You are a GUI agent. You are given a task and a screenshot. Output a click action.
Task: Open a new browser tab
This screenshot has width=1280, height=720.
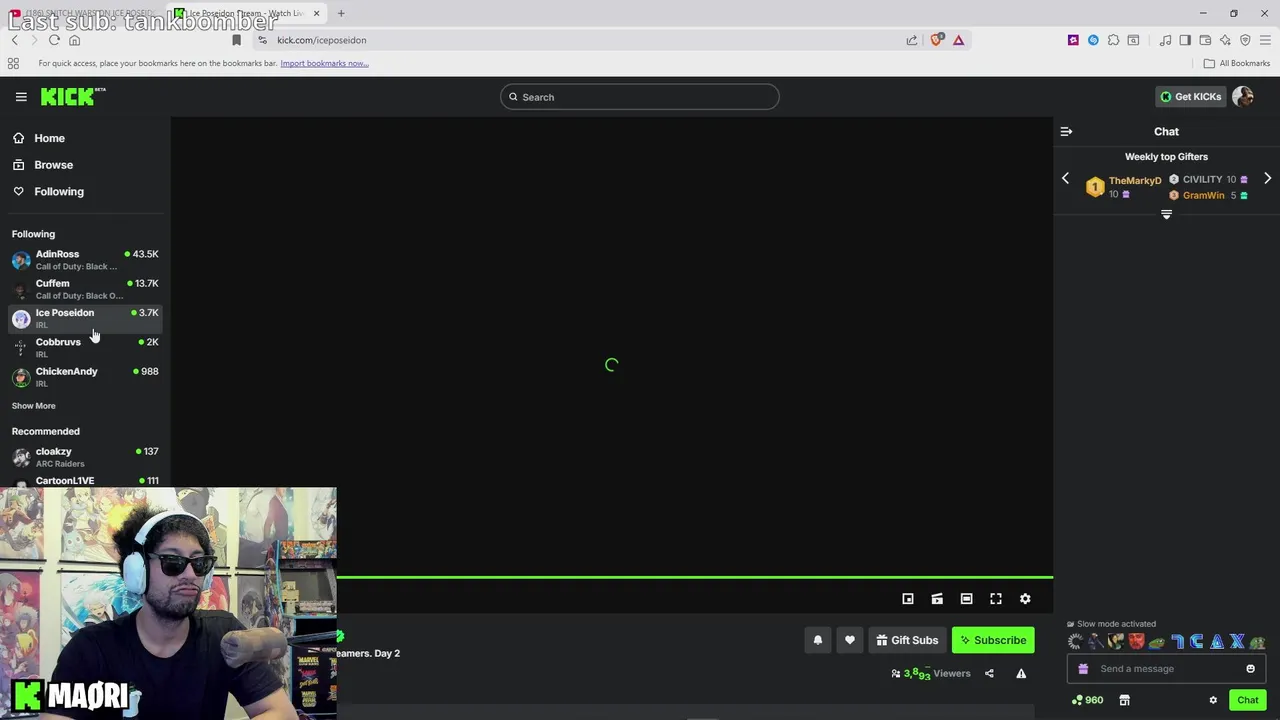(341, 14)
